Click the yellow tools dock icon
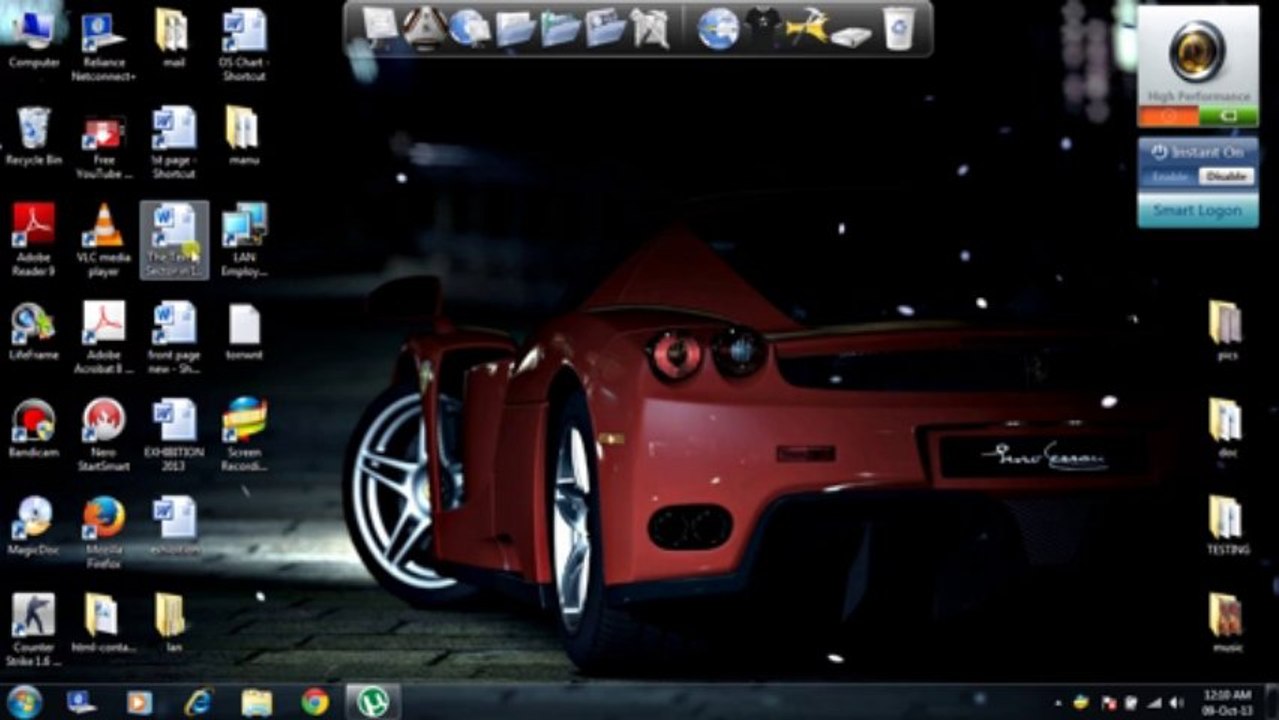 point(807,27)
